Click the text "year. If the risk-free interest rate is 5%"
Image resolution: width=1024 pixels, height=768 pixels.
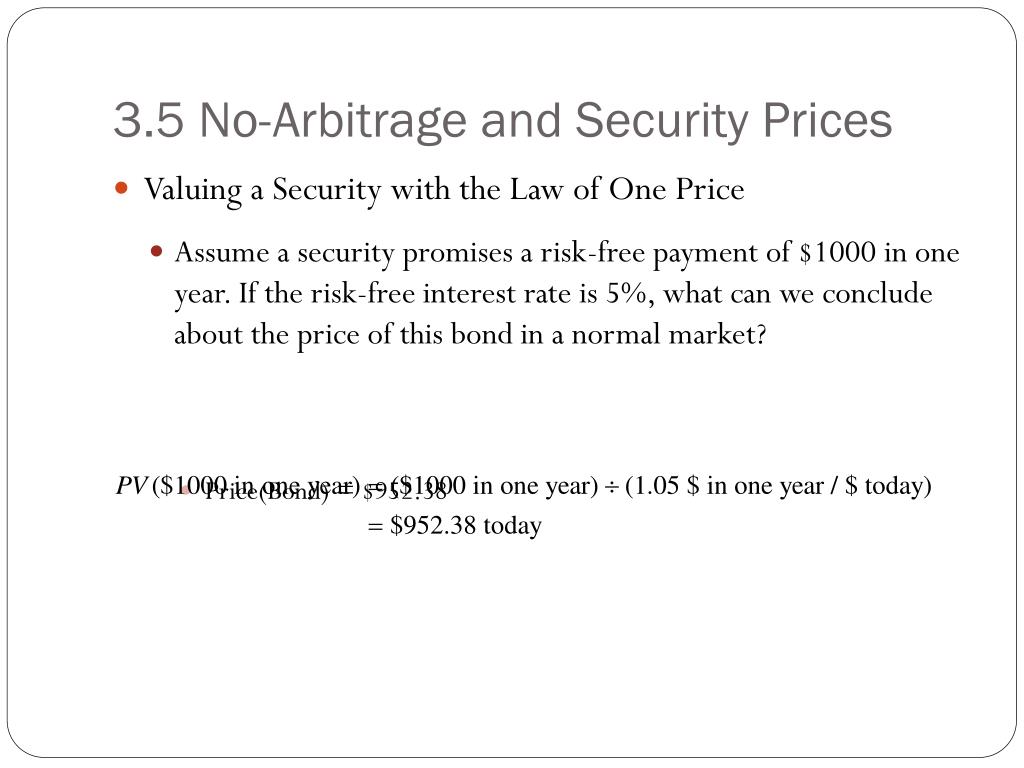point(414,294)
